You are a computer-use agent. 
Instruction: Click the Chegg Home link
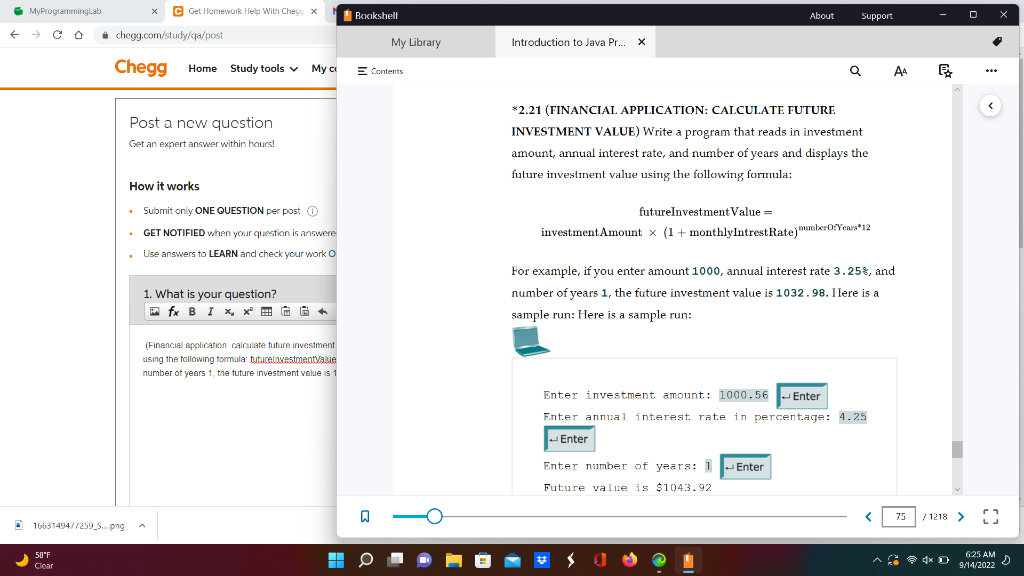[x=203, y=69]
